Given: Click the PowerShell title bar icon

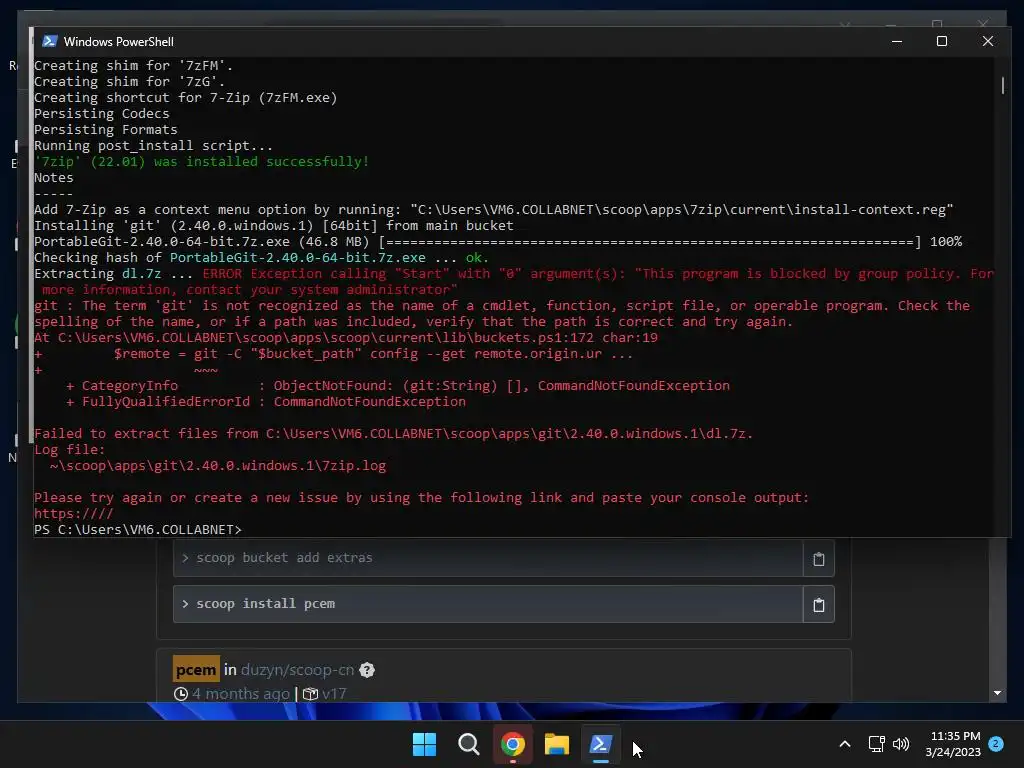Looking at the screenshot, I should 50,41.
